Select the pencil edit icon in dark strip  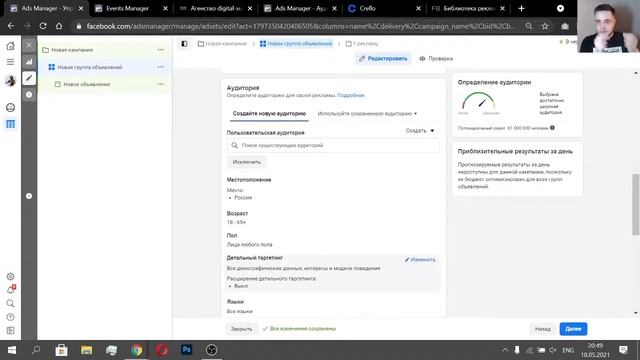coord(29,78)
